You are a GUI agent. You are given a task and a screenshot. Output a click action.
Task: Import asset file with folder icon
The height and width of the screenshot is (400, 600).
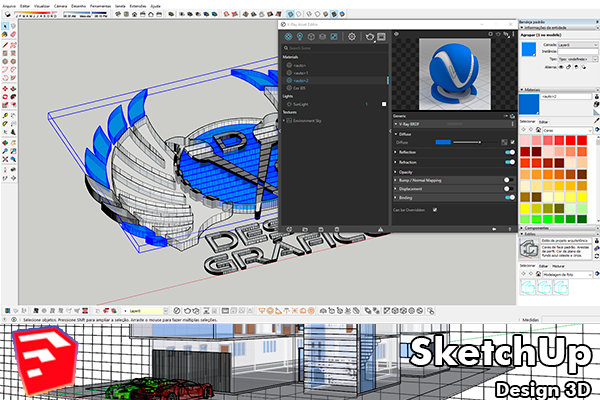coord(305,229)
